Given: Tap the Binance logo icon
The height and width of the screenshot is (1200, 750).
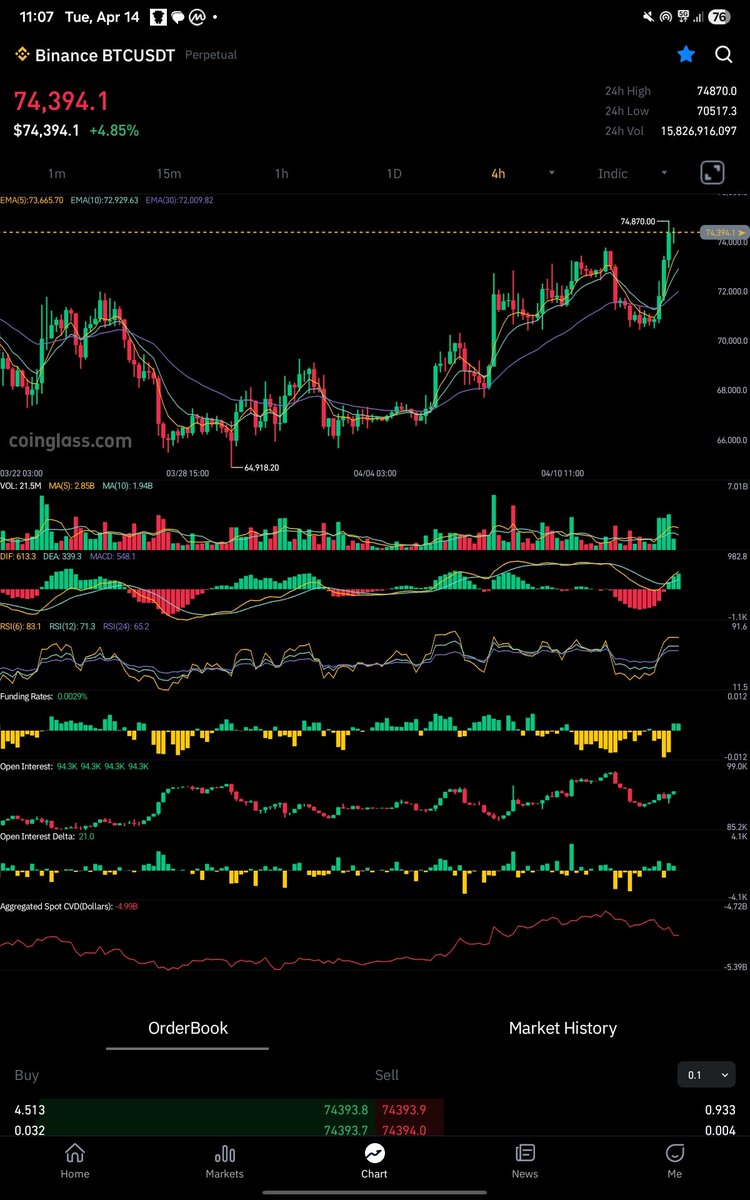Looking at the screenshot, I should tap(21, 55).
